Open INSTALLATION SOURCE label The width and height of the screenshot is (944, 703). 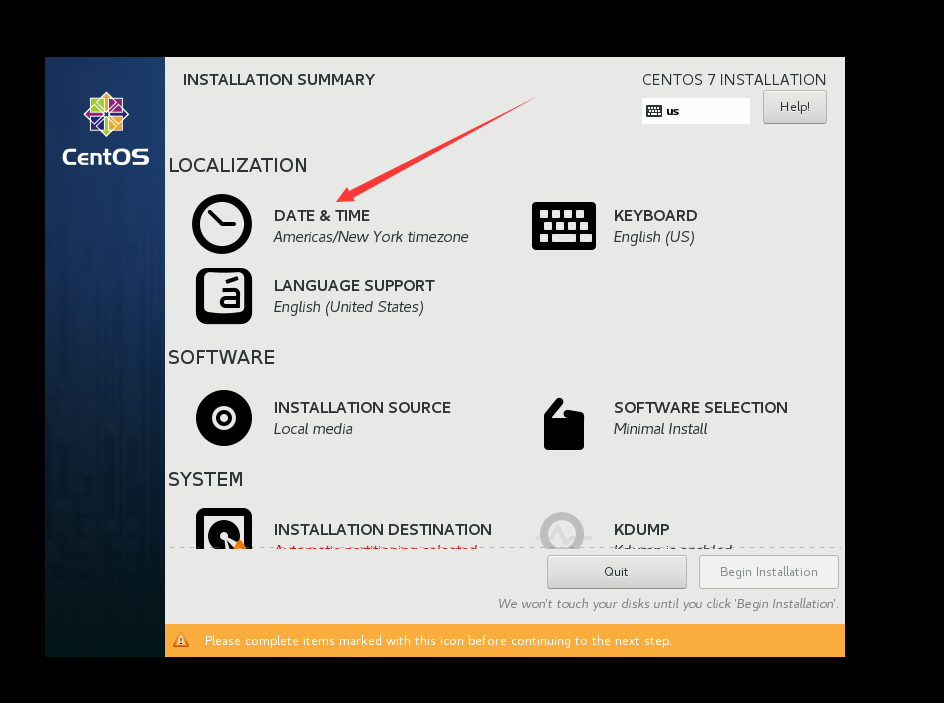click(x=362, y=407)
